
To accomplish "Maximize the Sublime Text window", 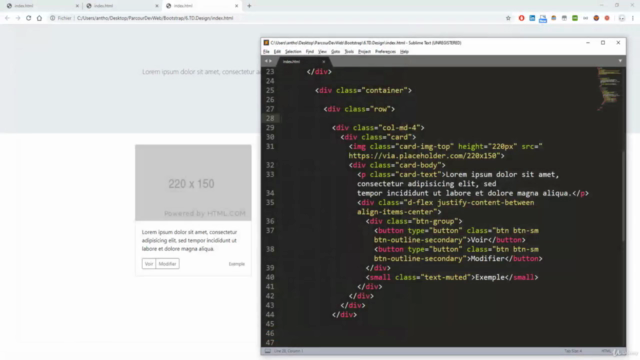I will coord(603,42).
